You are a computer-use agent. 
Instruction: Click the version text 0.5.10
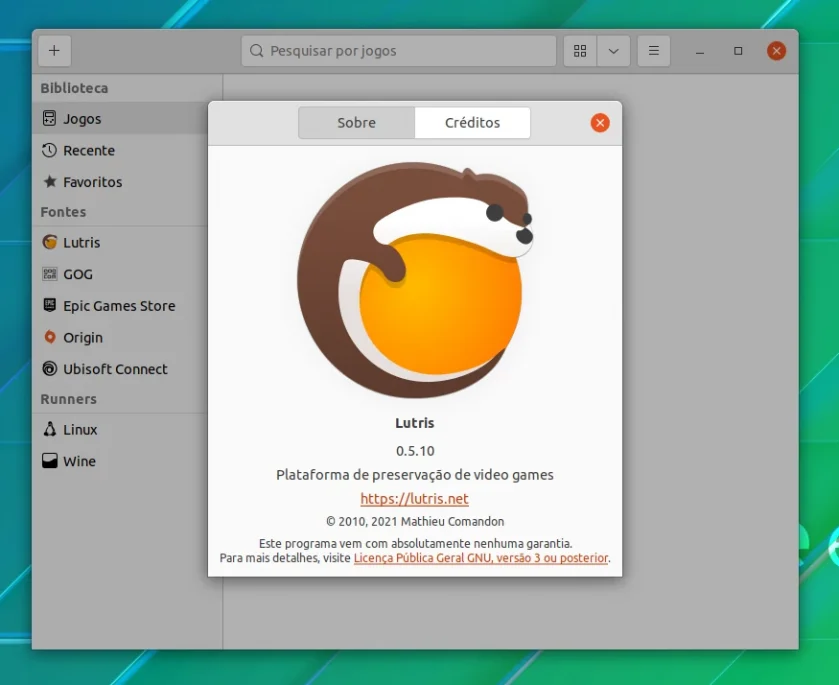tap(415, 451)
